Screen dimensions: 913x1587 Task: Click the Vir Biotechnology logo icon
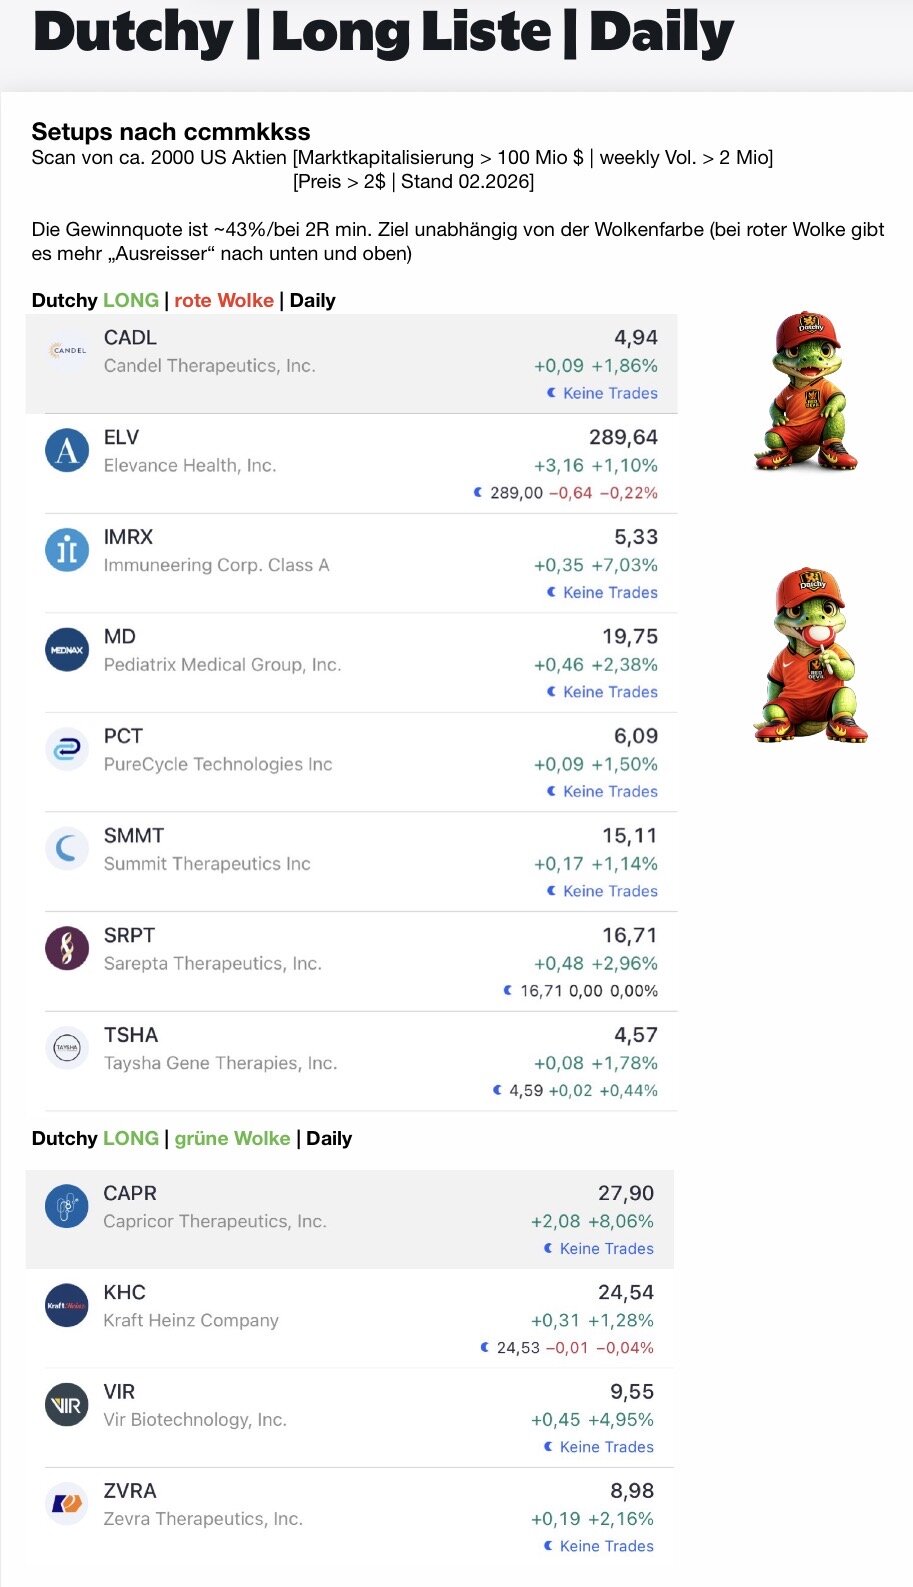[67, 1405]
